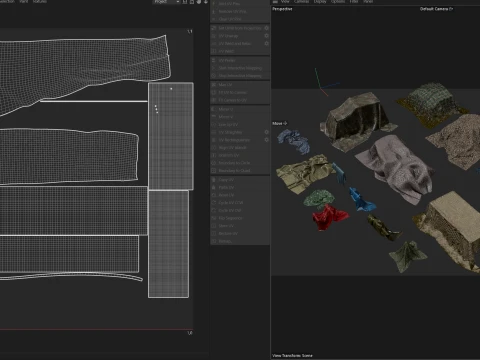Run the UV Rectangularize command
This screenshot has width=480, height=360.
[x=234, y=140]
